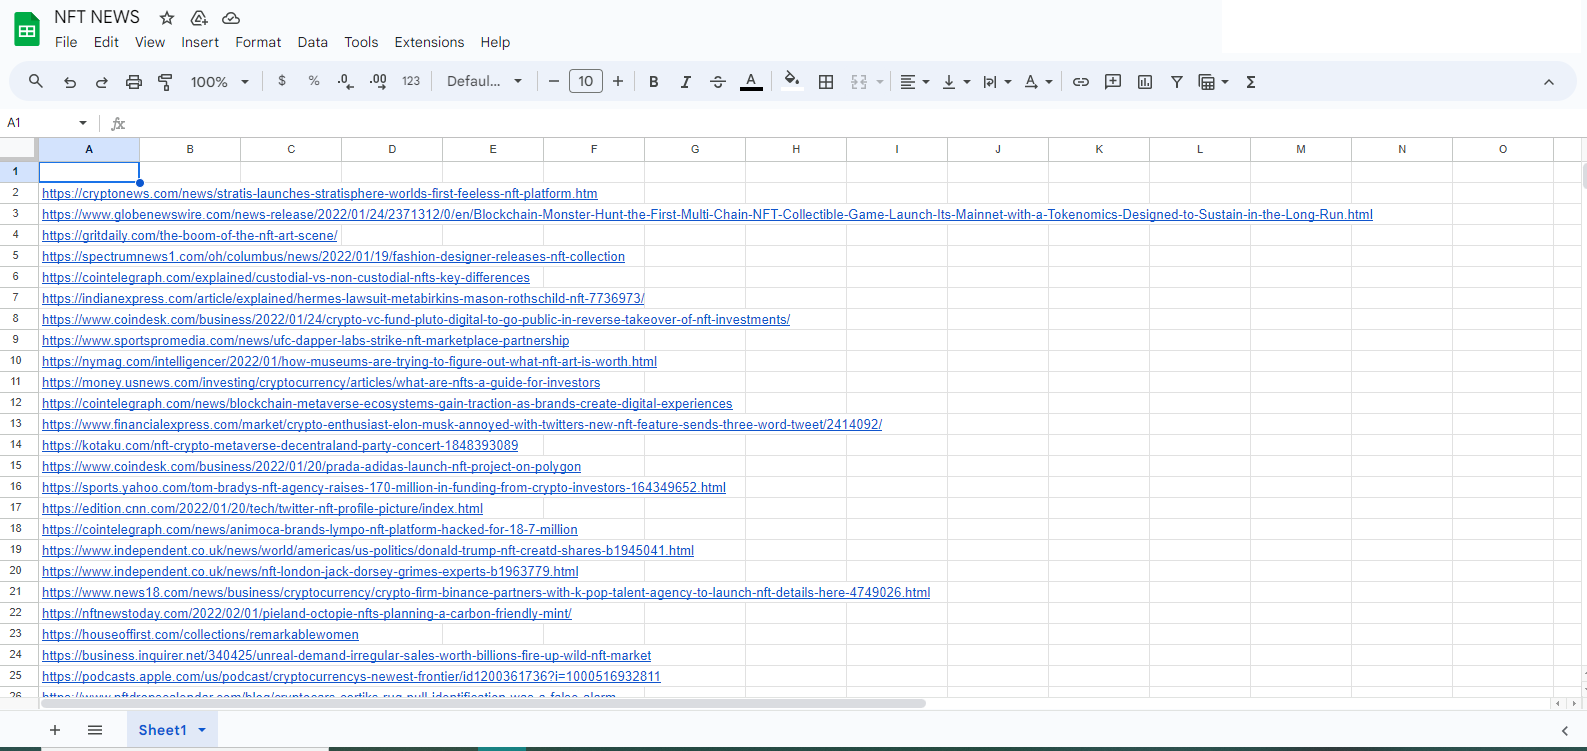Format as currency with dollar icon

(282, 82)
